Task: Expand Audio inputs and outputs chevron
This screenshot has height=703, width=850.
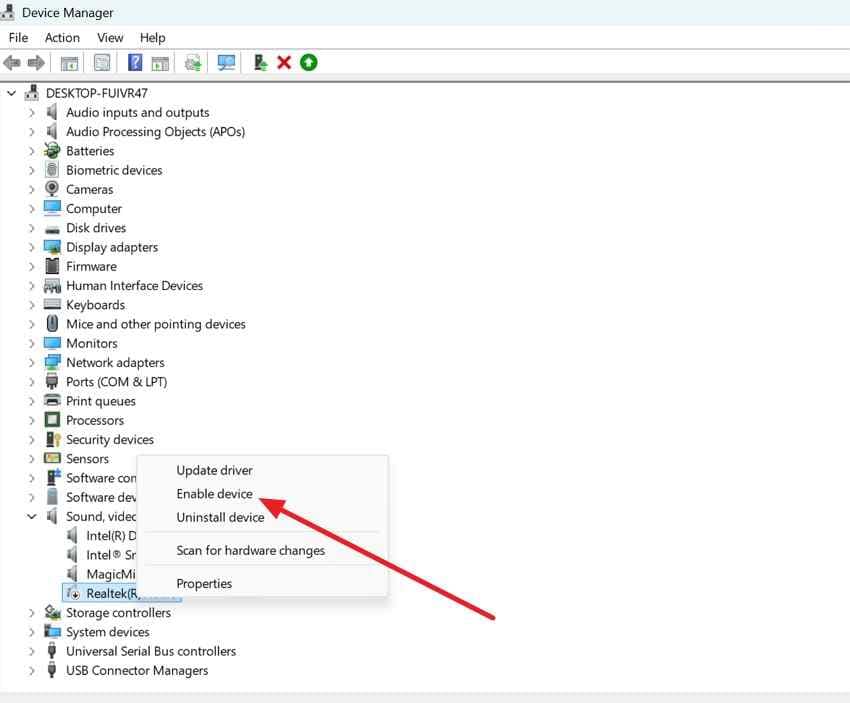Action: pos(31,113)
